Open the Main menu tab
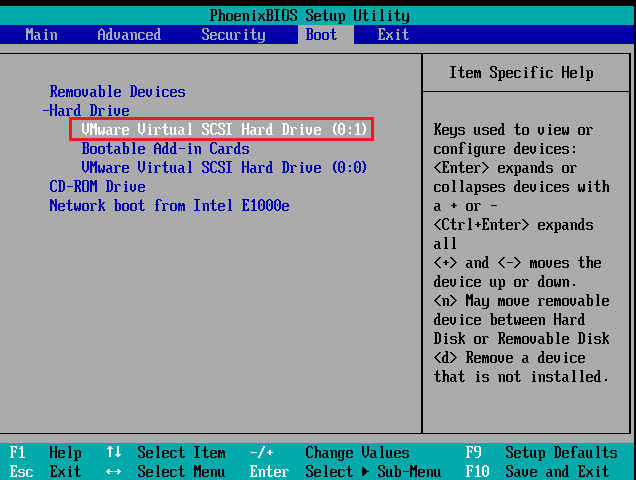 pyautogui.click(x=41, y=35)
